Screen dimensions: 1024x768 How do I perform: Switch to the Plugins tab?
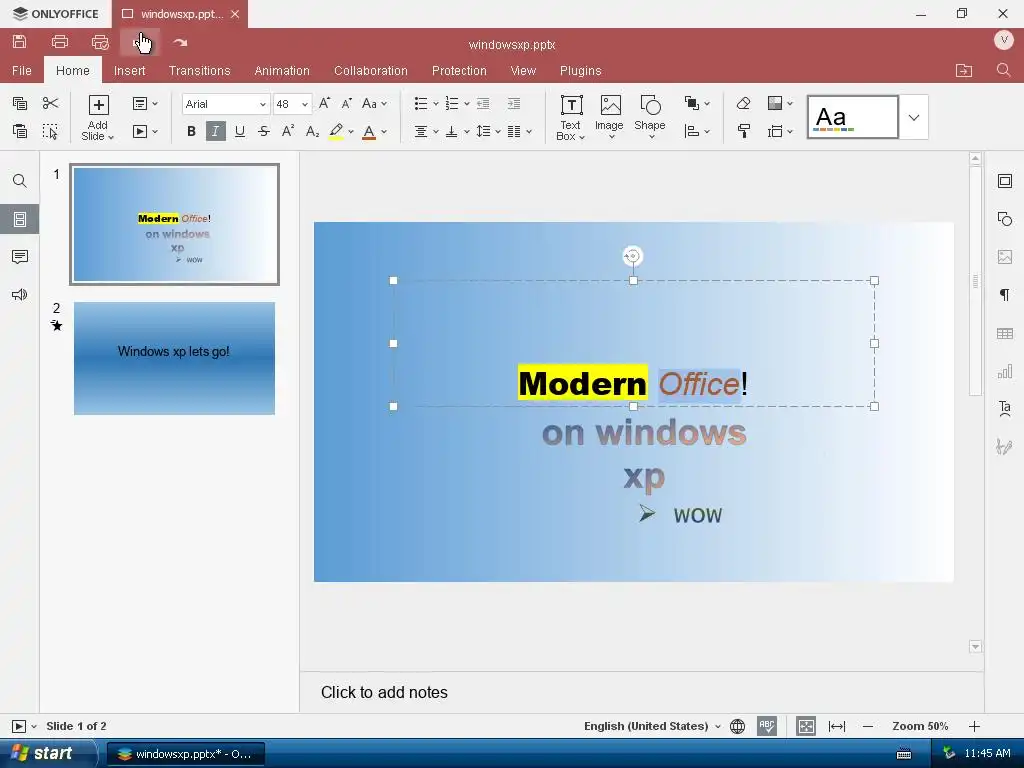click(581, 71)
